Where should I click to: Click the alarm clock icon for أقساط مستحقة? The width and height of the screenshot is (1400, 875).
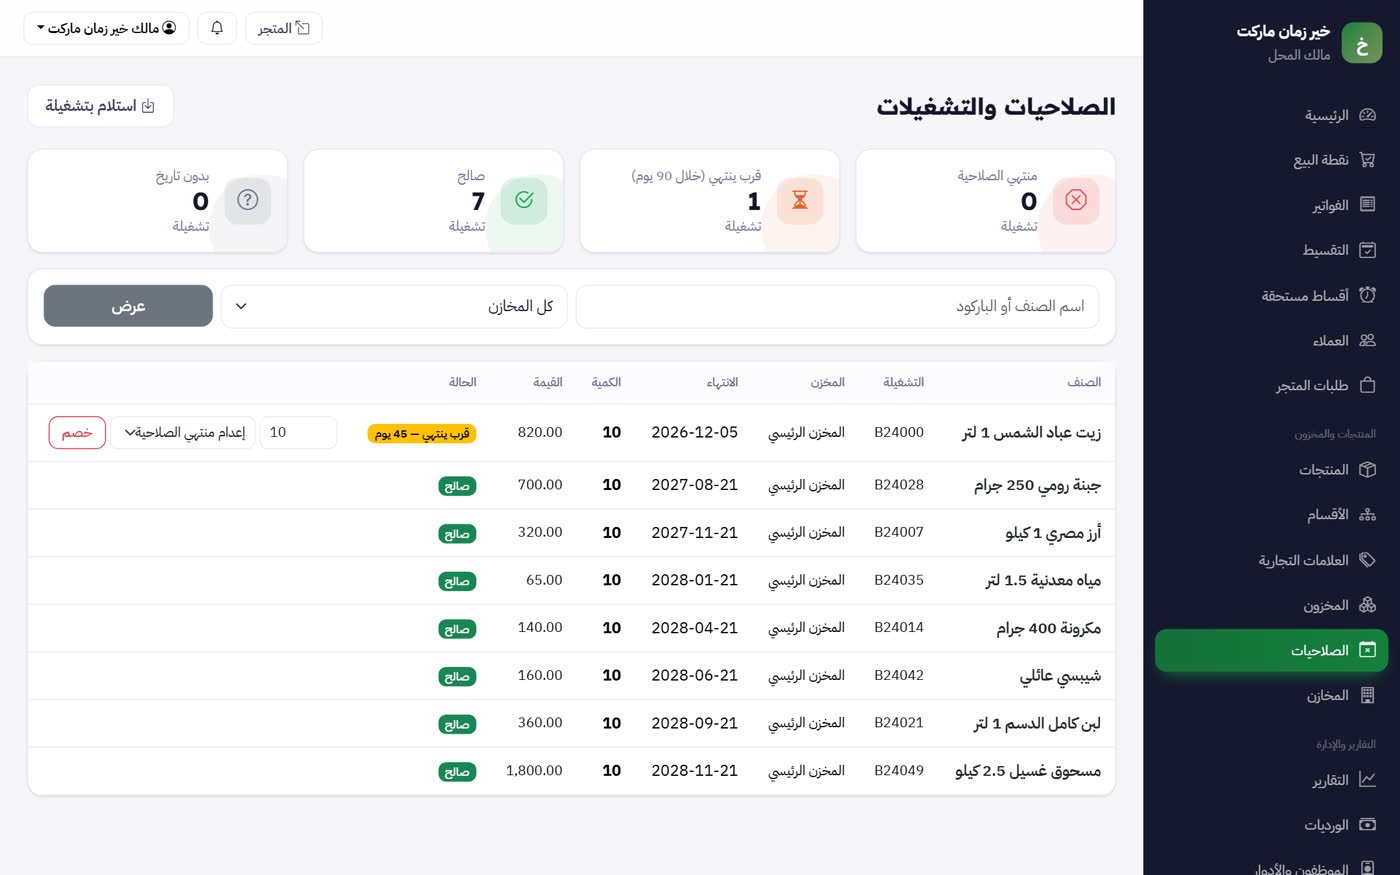click(1367, 295)
